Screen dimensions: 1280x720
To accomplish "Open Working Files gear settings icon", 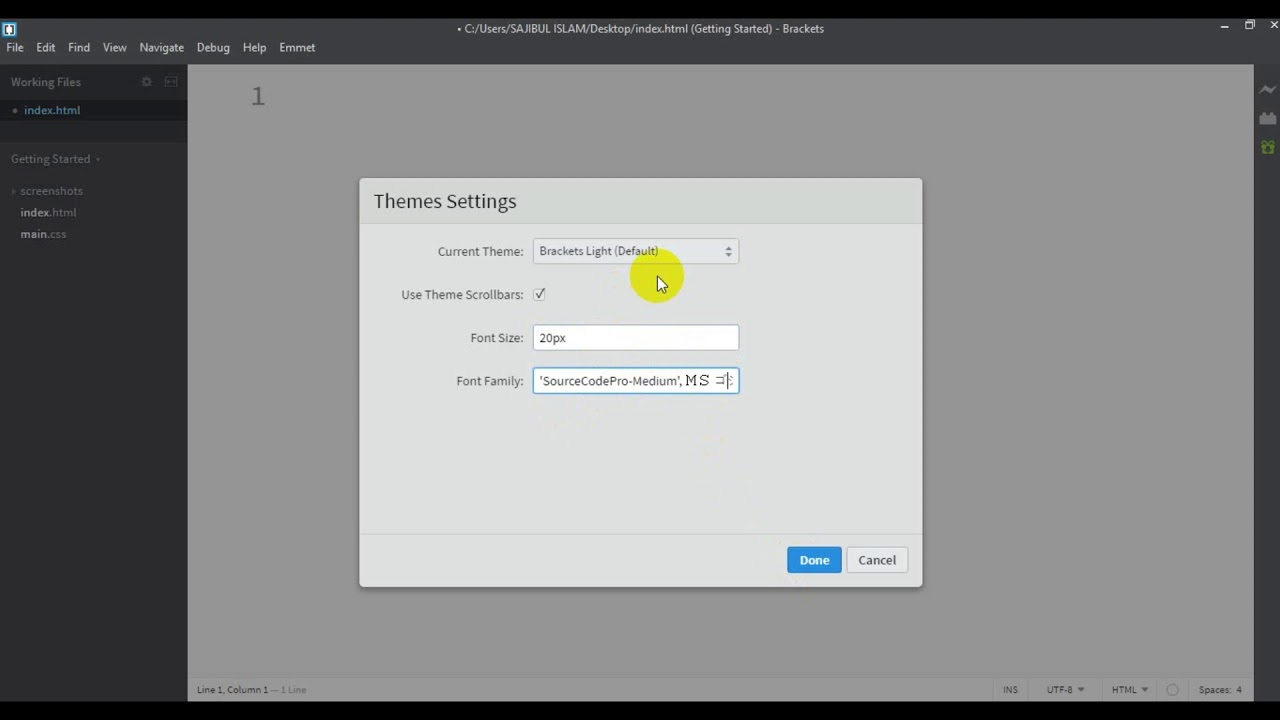I will tap(146, 82).
